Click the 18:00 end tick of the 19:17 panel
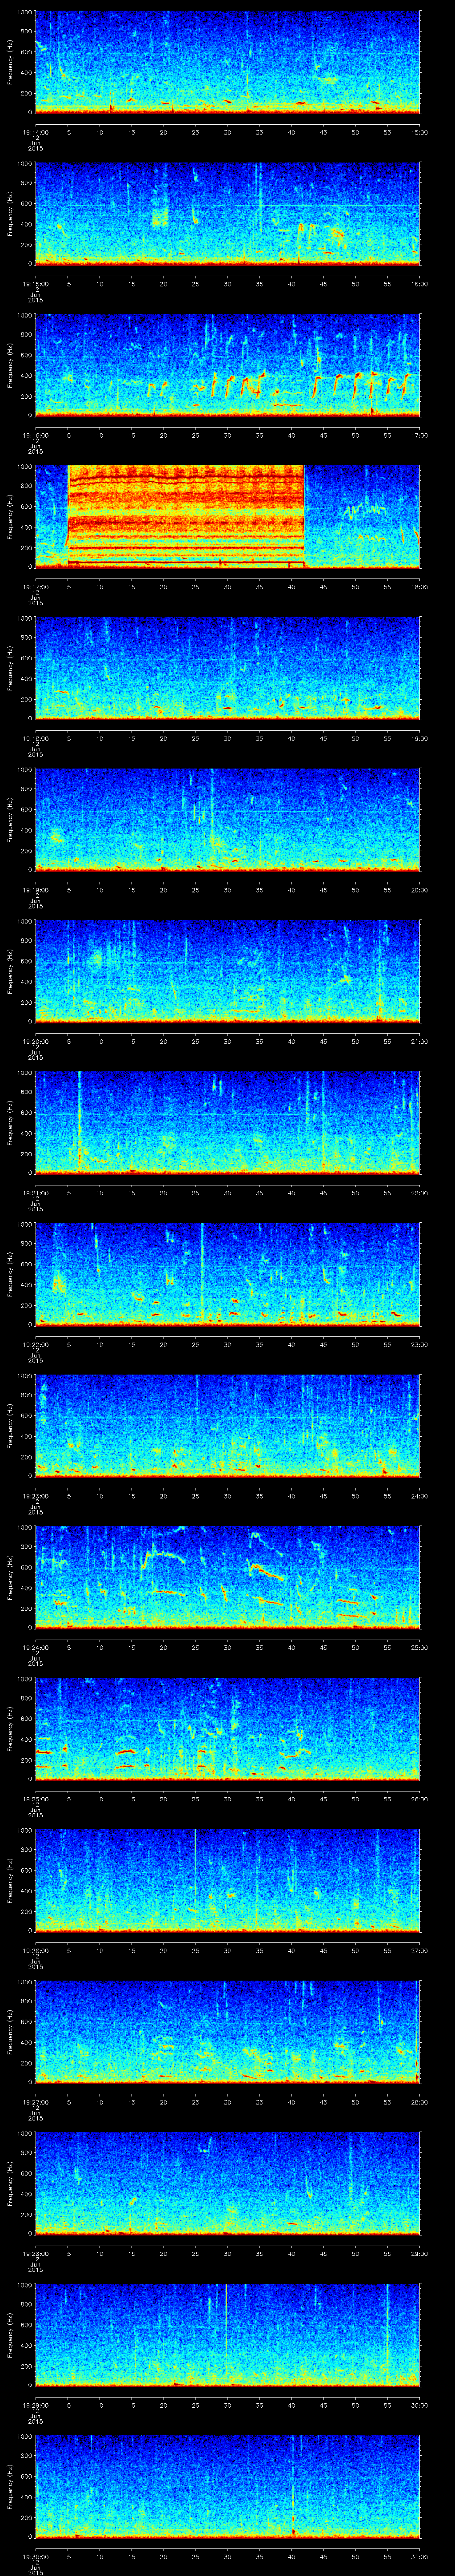 click(419, 587)
